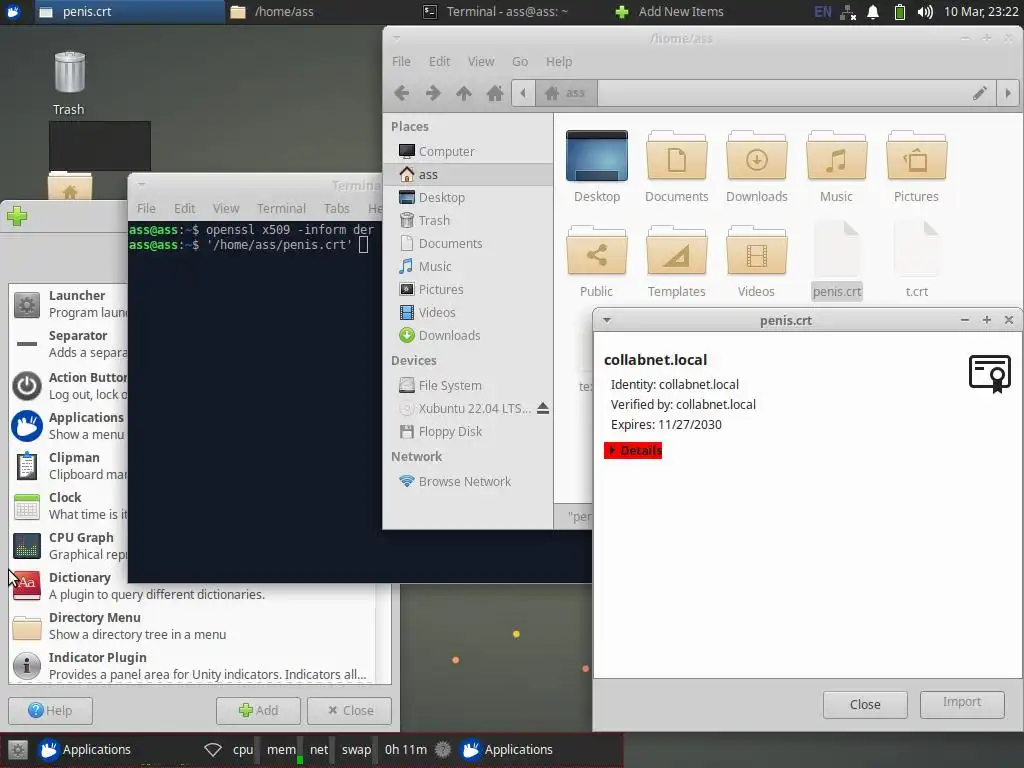This screenshot has height=768, width=1024.
Task: Click the Close button in the certificate viewer
Action: pos(865,705)
